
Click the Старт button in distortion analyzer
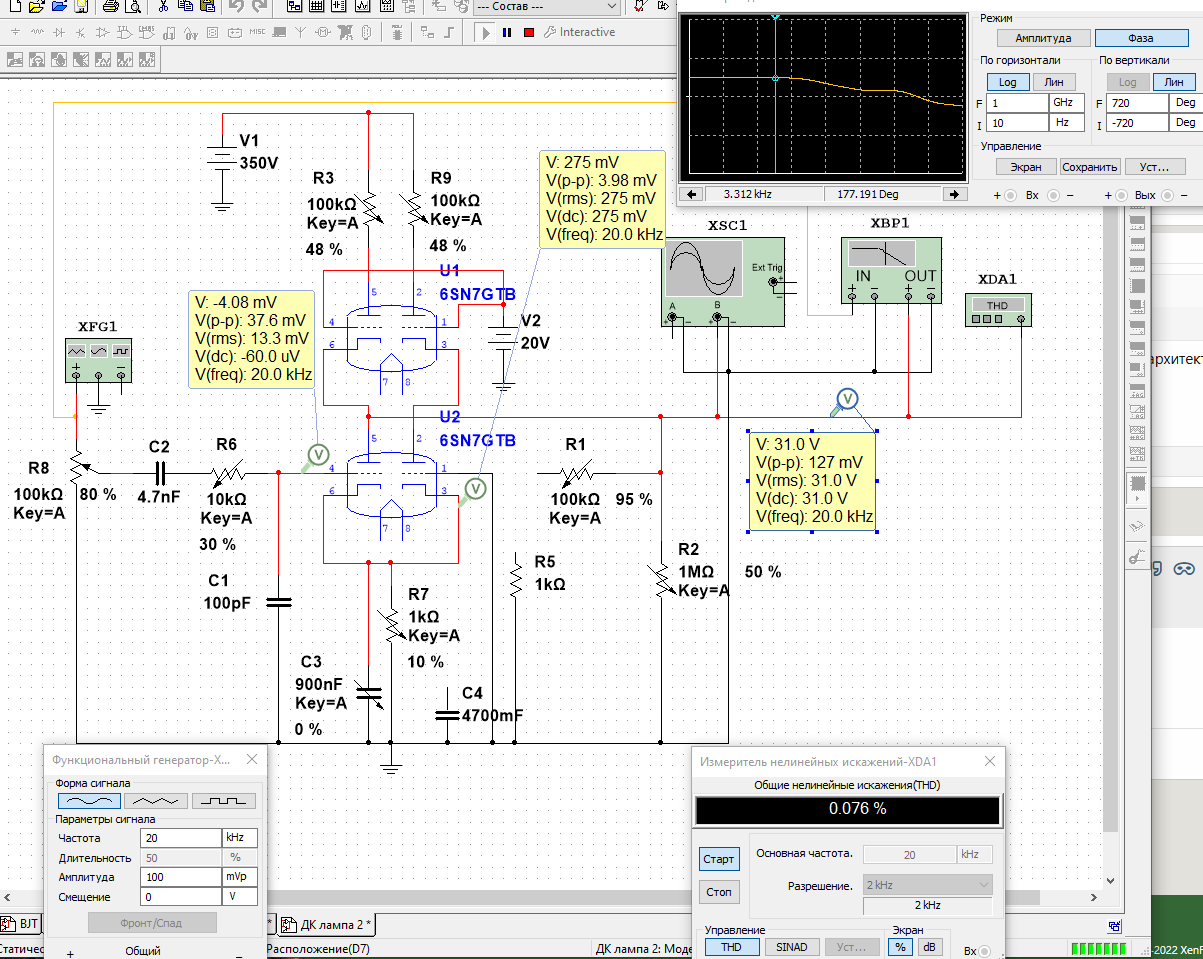719,859
